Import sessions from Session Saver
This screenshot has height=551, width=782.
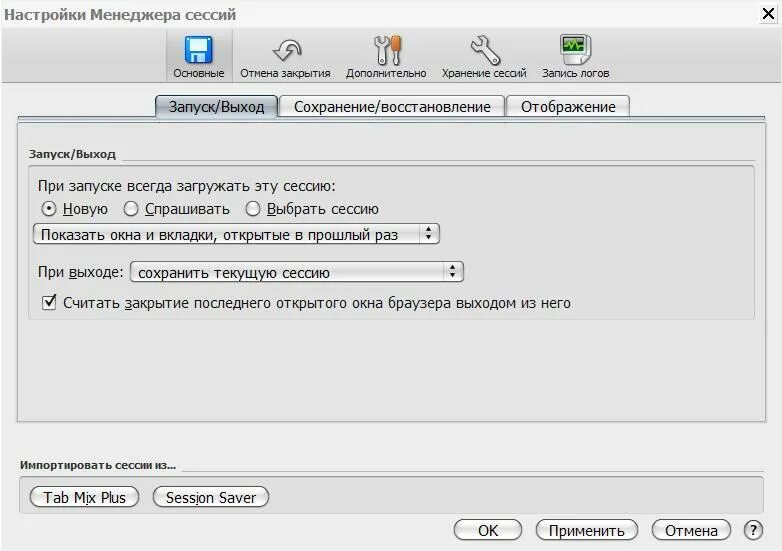click(211, 497)
